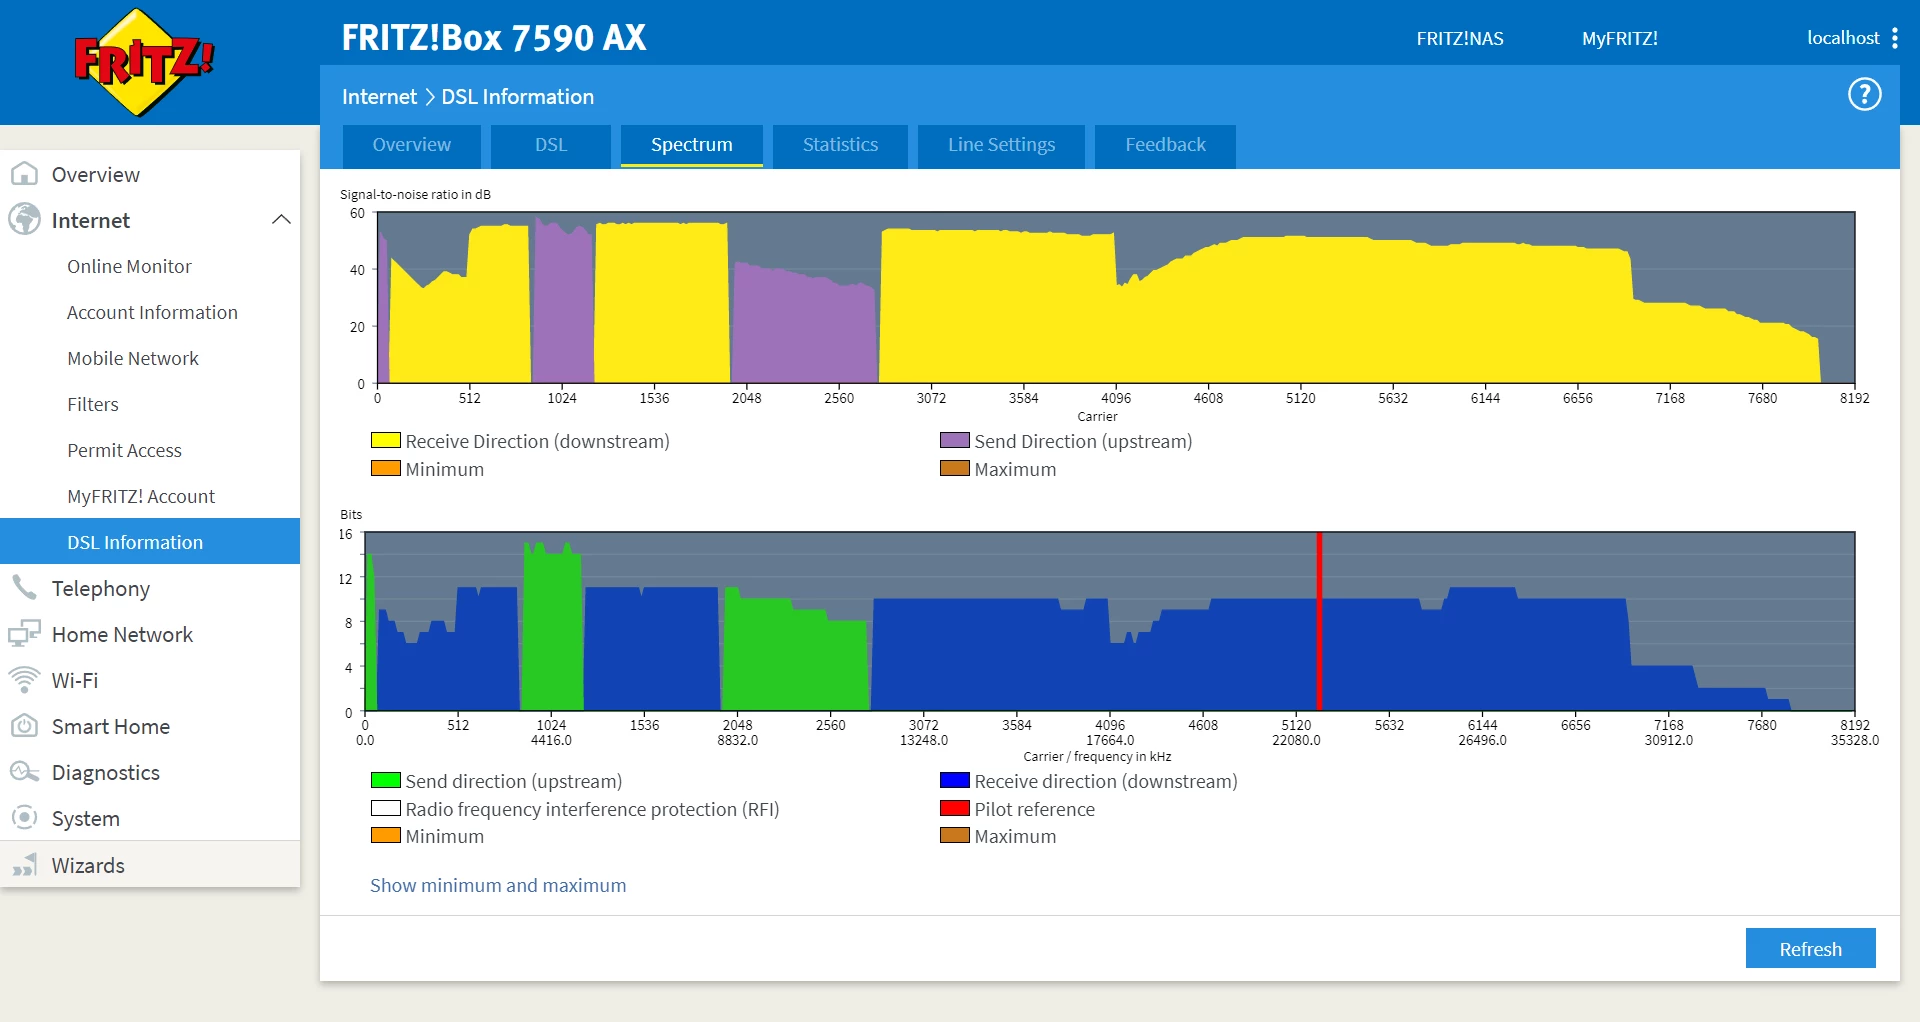The width and height of the screenshot is (1920, 1022).
Task: Click the Wi-Fi signal icon
Action: [x=24, y=680]
